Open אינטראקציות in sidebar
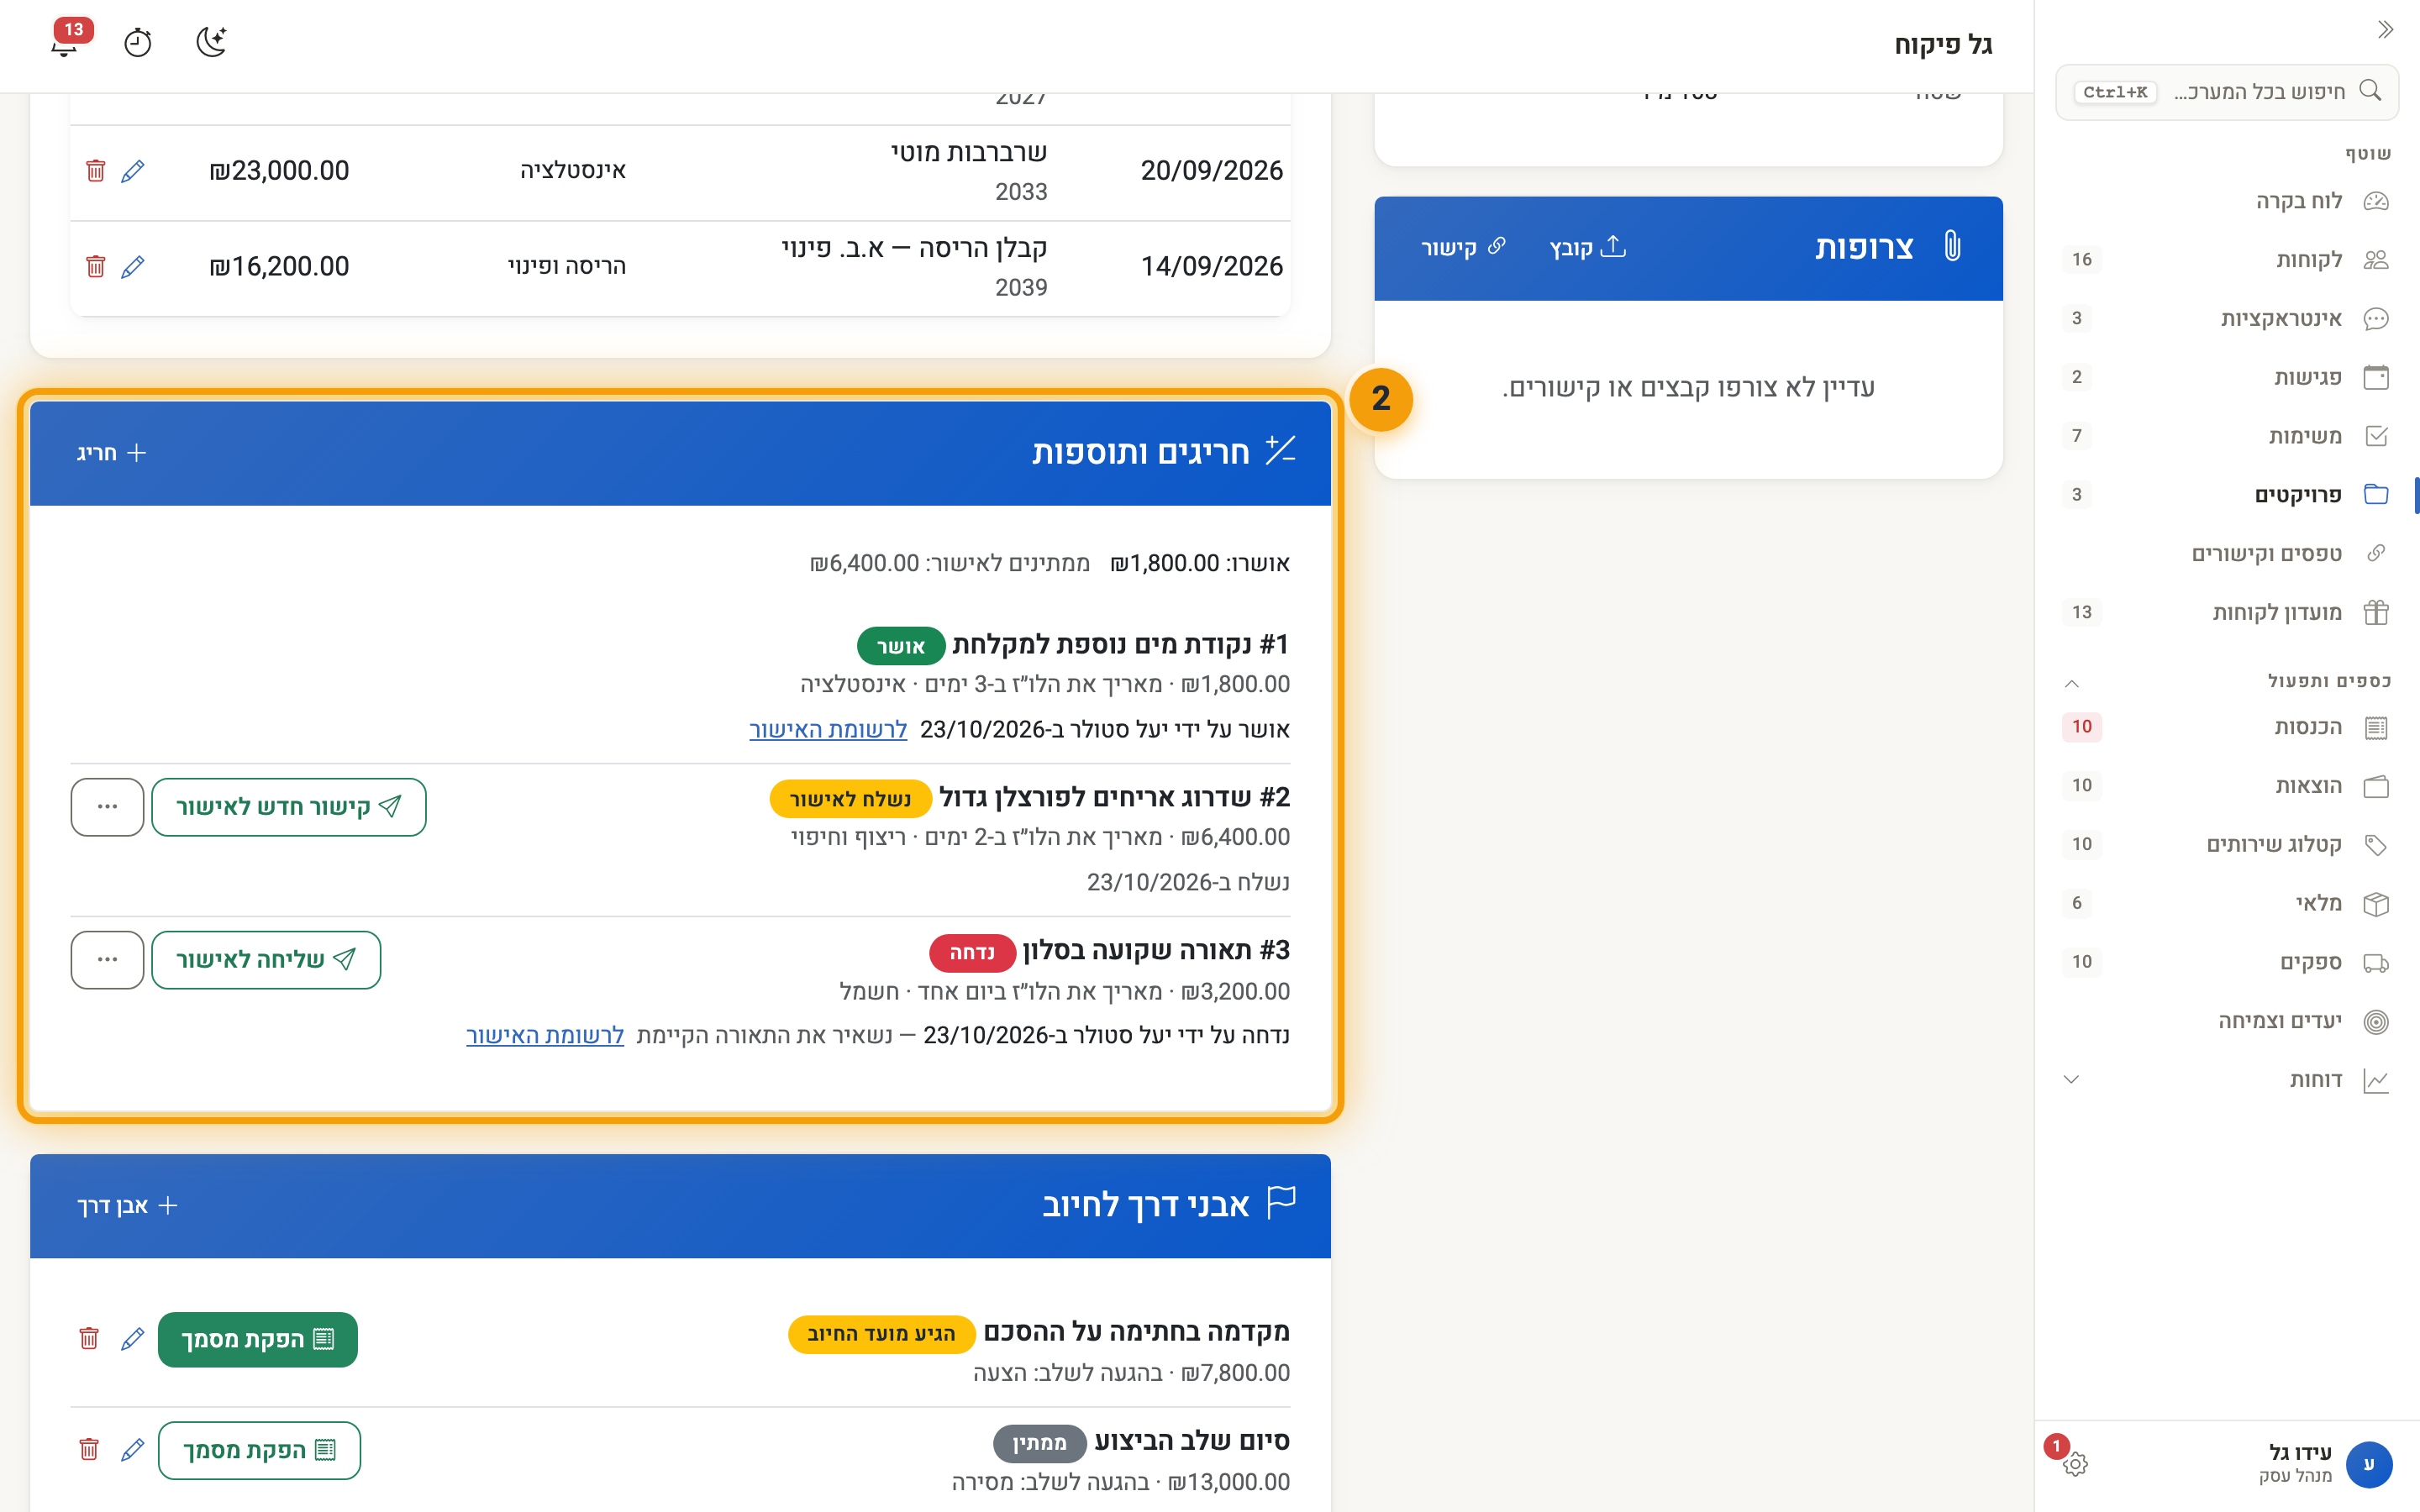Viewport: 2420px width, 1512px height. click(2227, 319)
